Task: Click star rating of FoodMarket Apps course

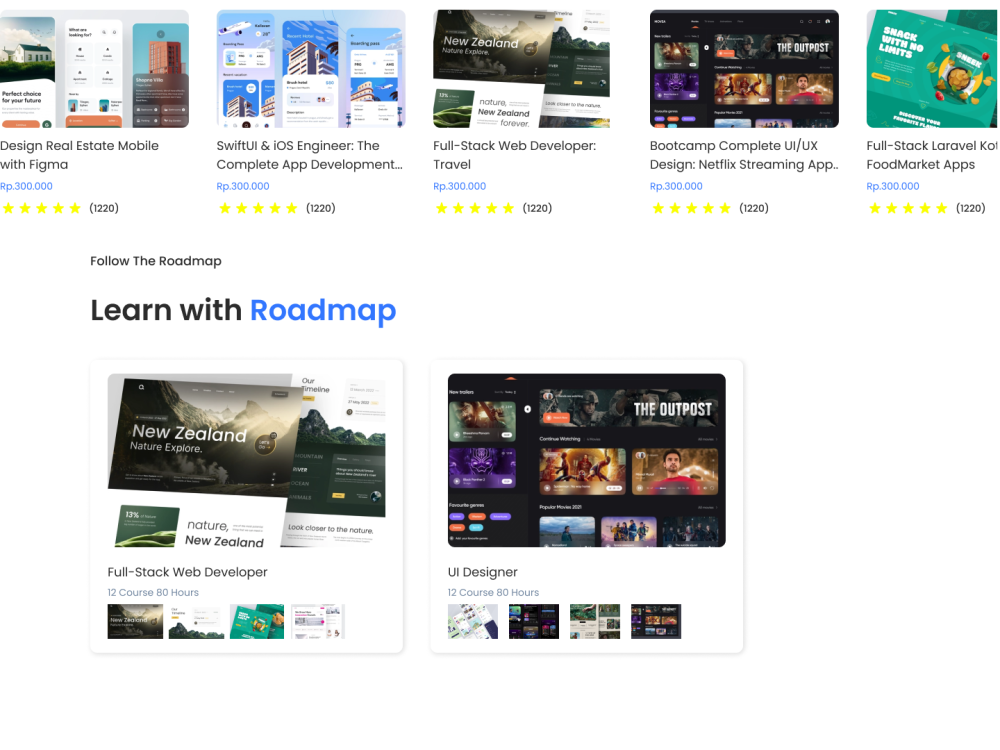Action: (908, 209)
